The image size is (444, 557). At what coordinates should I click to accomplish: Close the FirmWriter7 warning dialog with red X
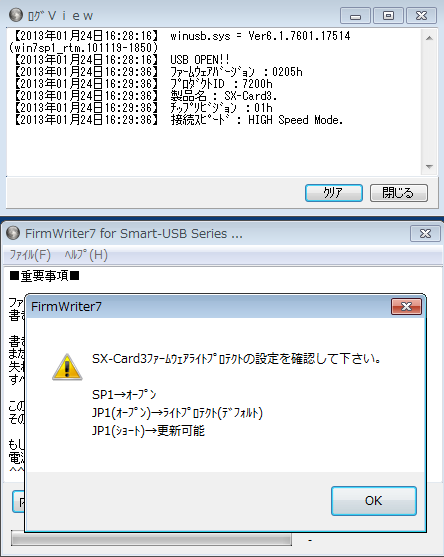[x=406, y=306]
